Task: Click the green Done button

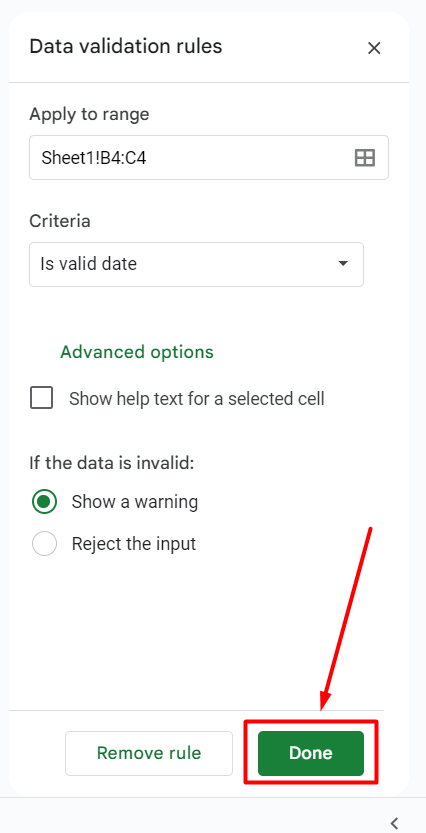Action: [311, 753]
